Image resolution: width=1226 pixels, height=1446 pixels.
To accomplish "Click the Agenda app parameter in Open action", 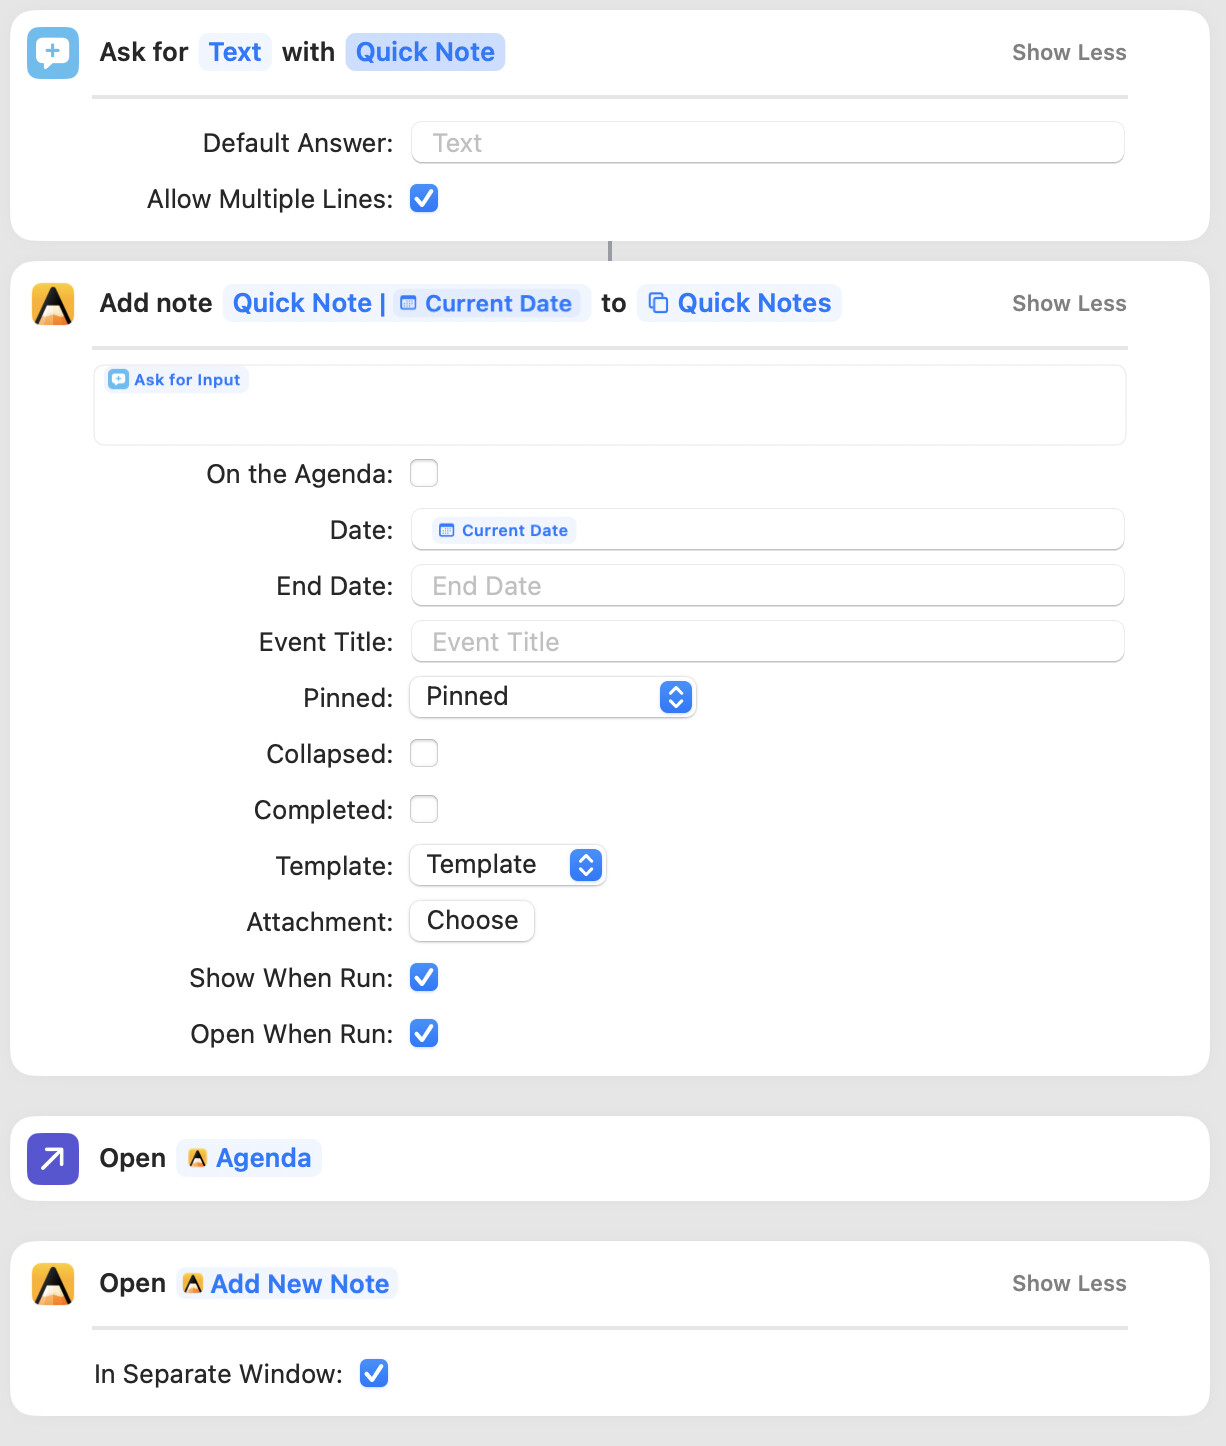I will tap(249, 1158).
